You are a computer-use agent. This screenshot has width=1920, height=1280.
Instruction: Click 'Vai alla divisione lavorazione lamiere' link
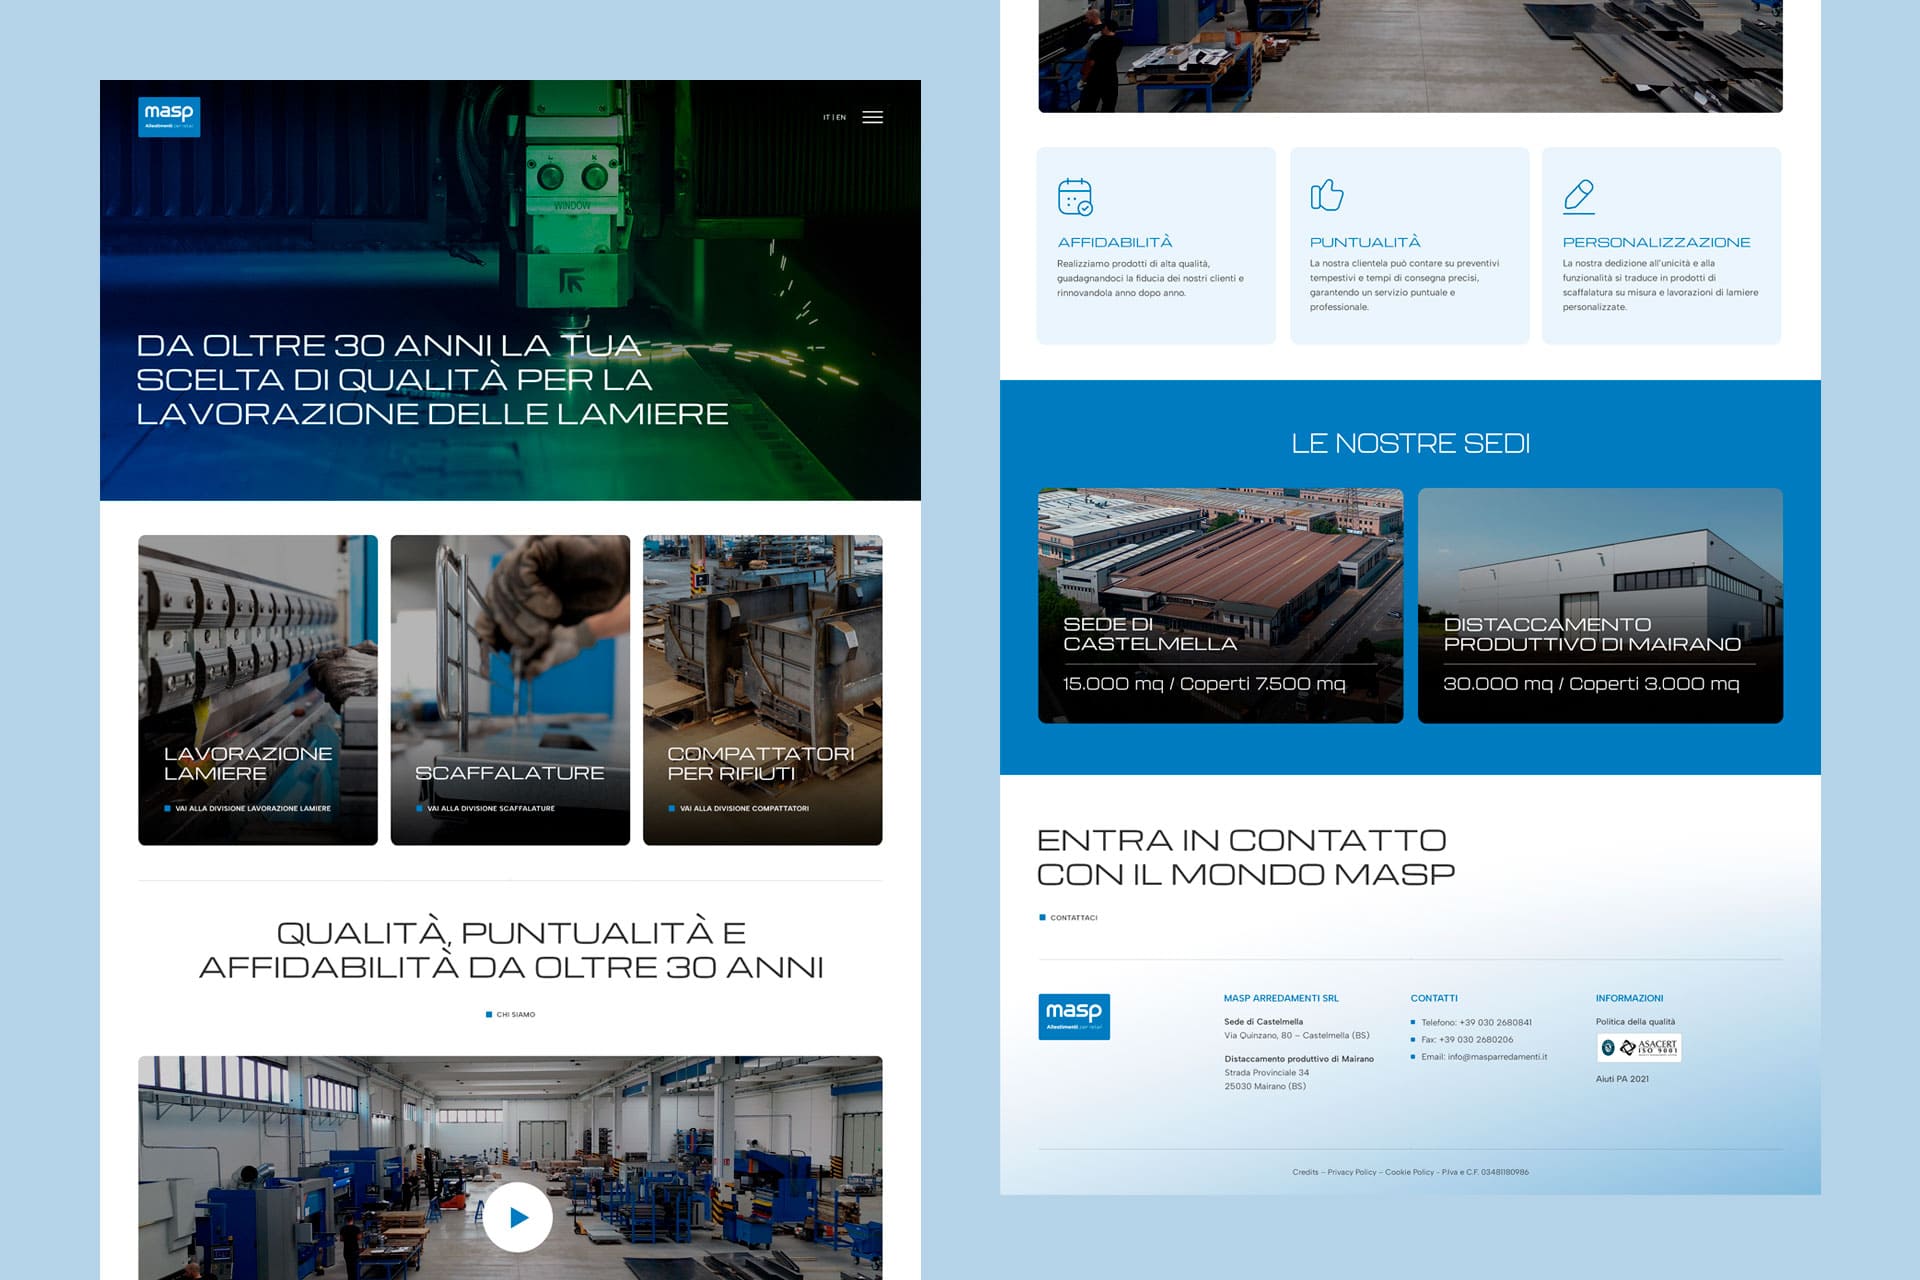(248, 808)
